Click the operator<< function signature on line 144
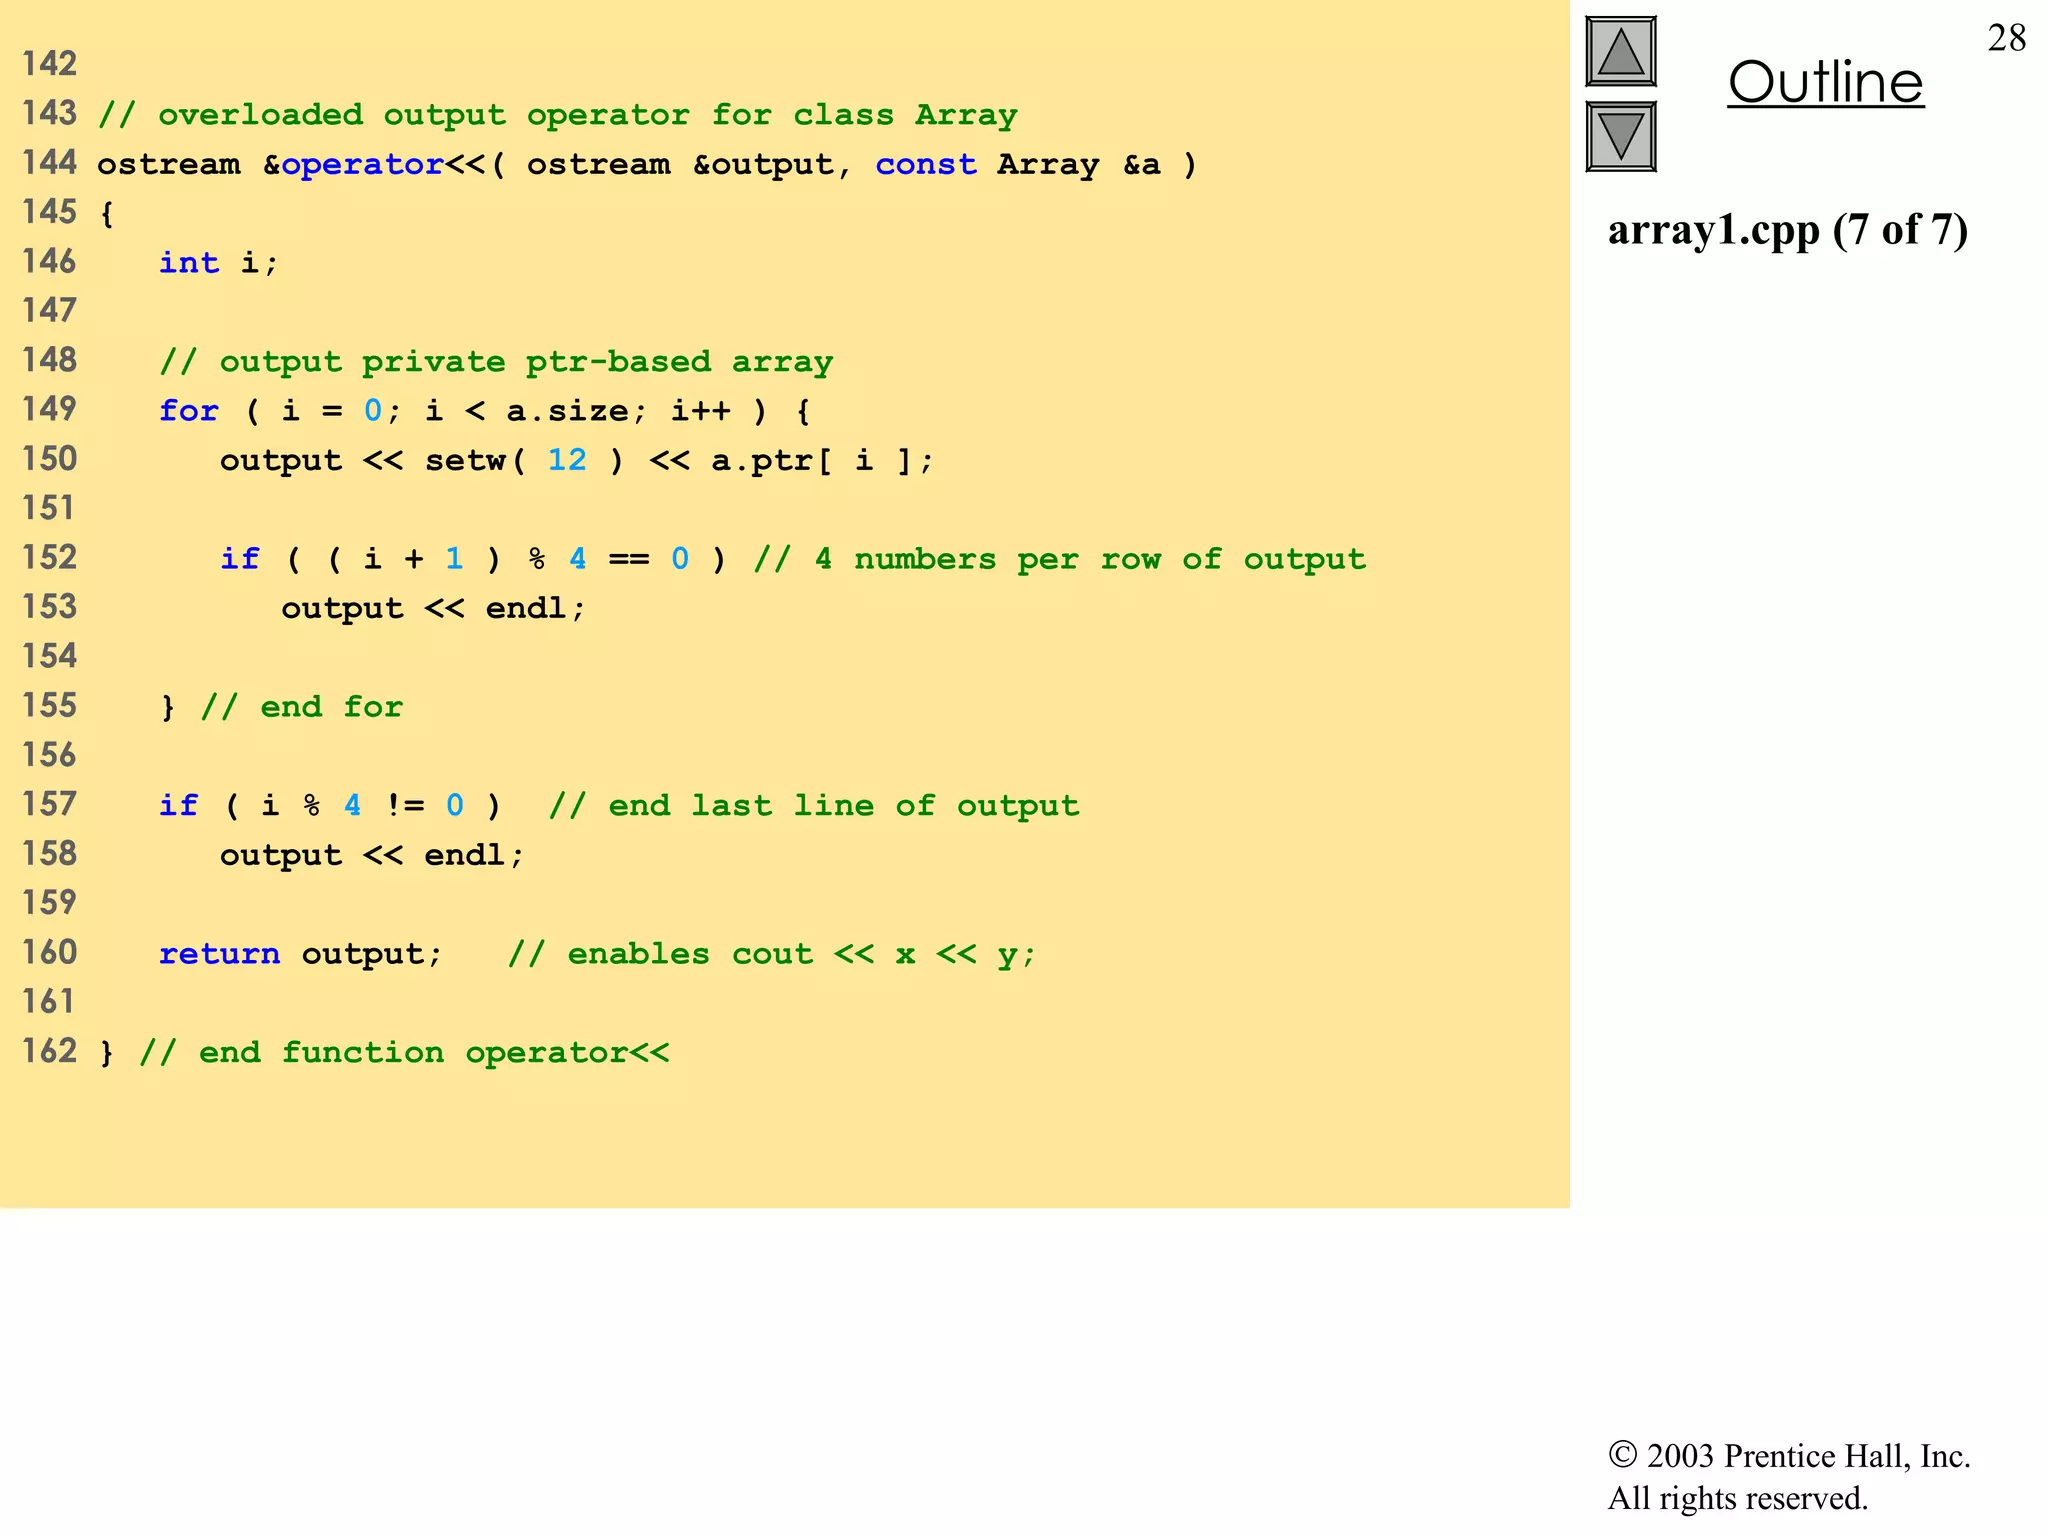2048x1536 pixels. point(646,164)
